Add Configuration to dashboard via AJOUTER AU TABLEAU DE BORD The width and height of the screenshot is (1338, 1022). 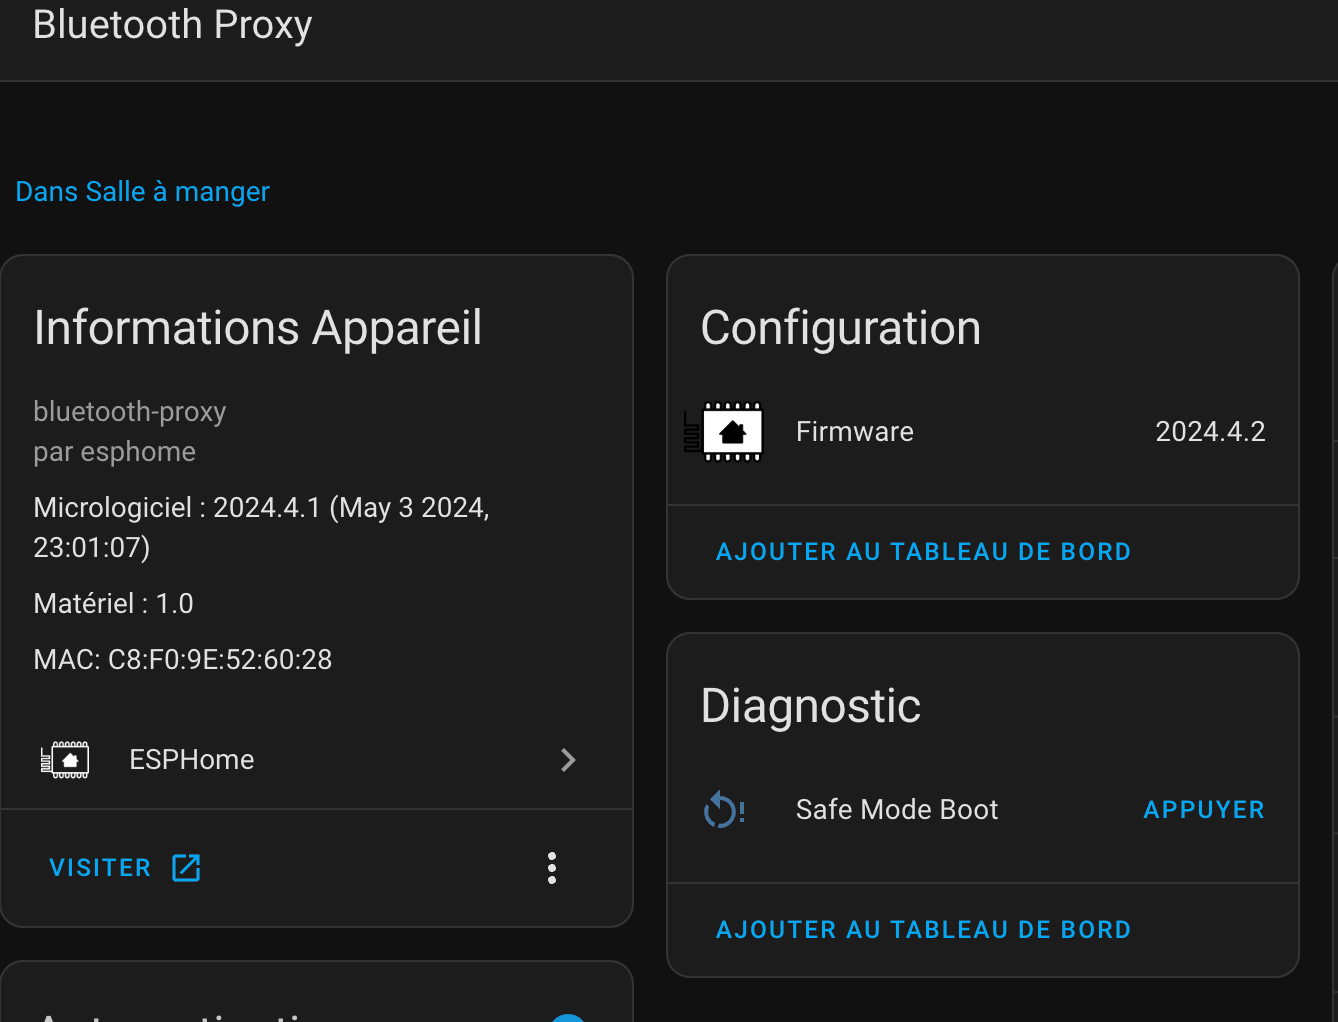[924, 552]
